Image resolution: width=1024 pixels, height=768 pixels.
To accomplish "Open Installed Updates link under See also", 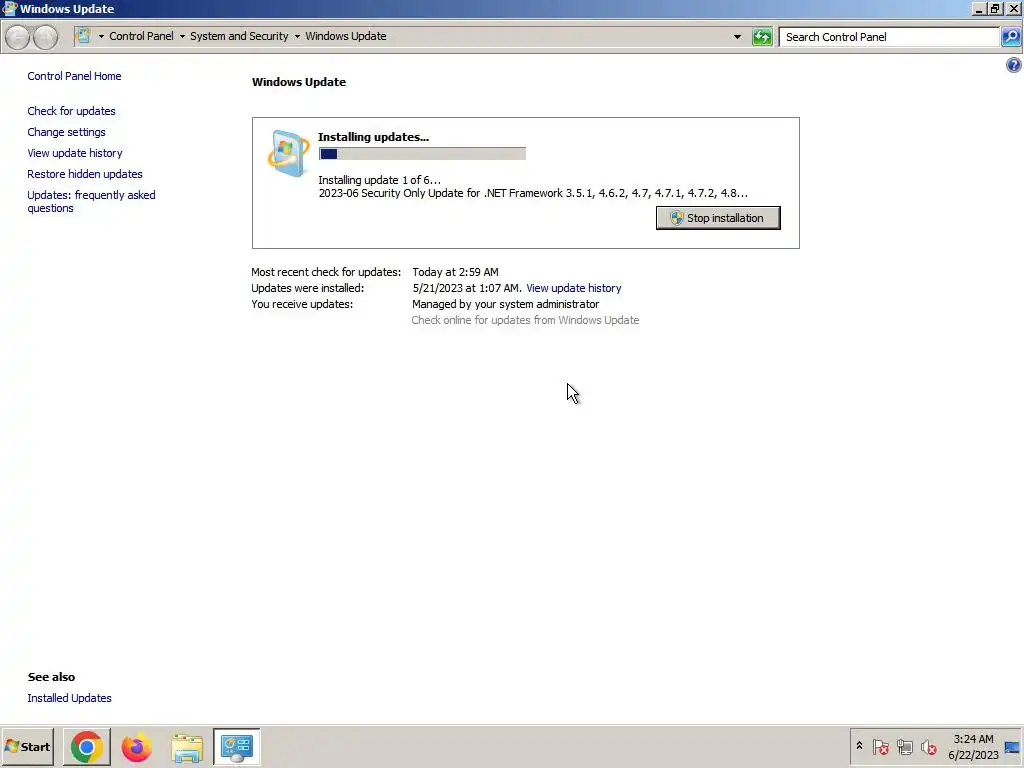I will (x=69, y=698).
